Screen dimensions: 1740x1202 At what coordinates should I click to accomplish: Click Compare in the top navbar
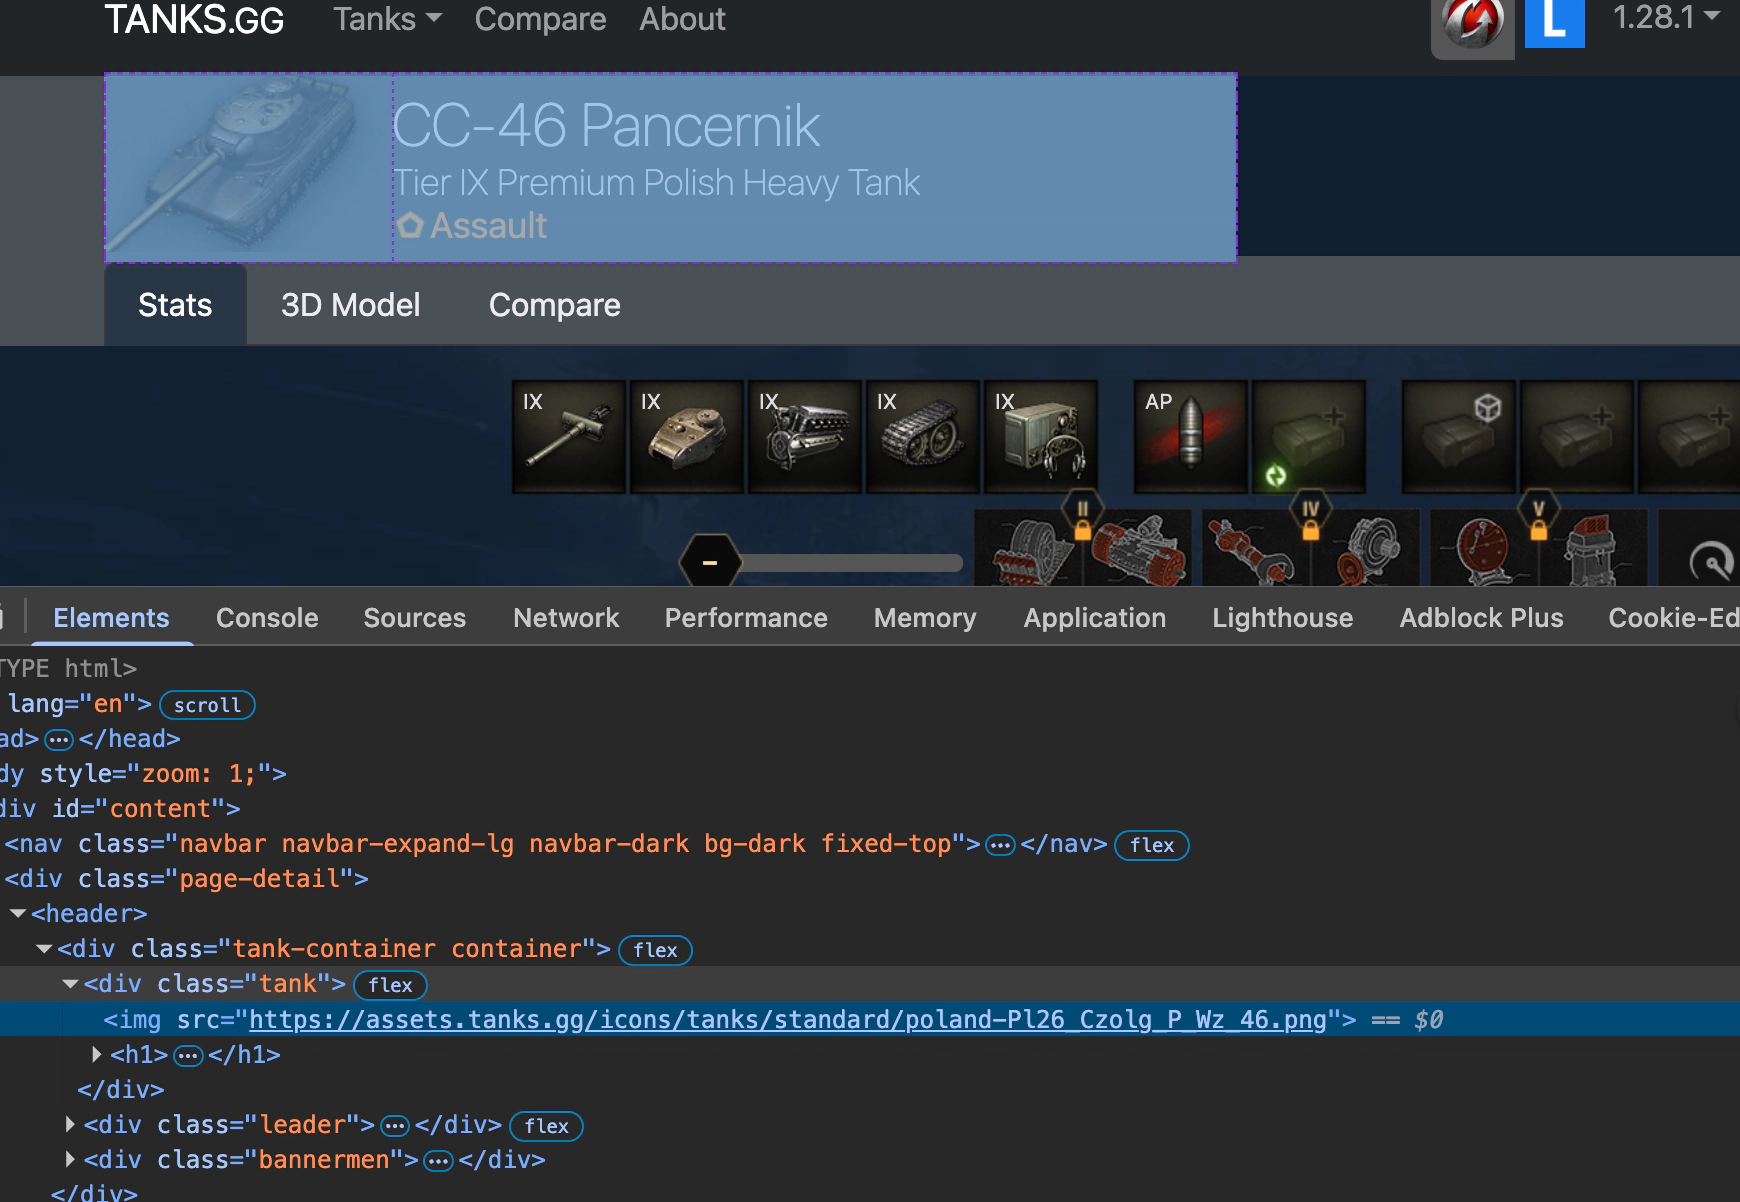pos(540,19)
